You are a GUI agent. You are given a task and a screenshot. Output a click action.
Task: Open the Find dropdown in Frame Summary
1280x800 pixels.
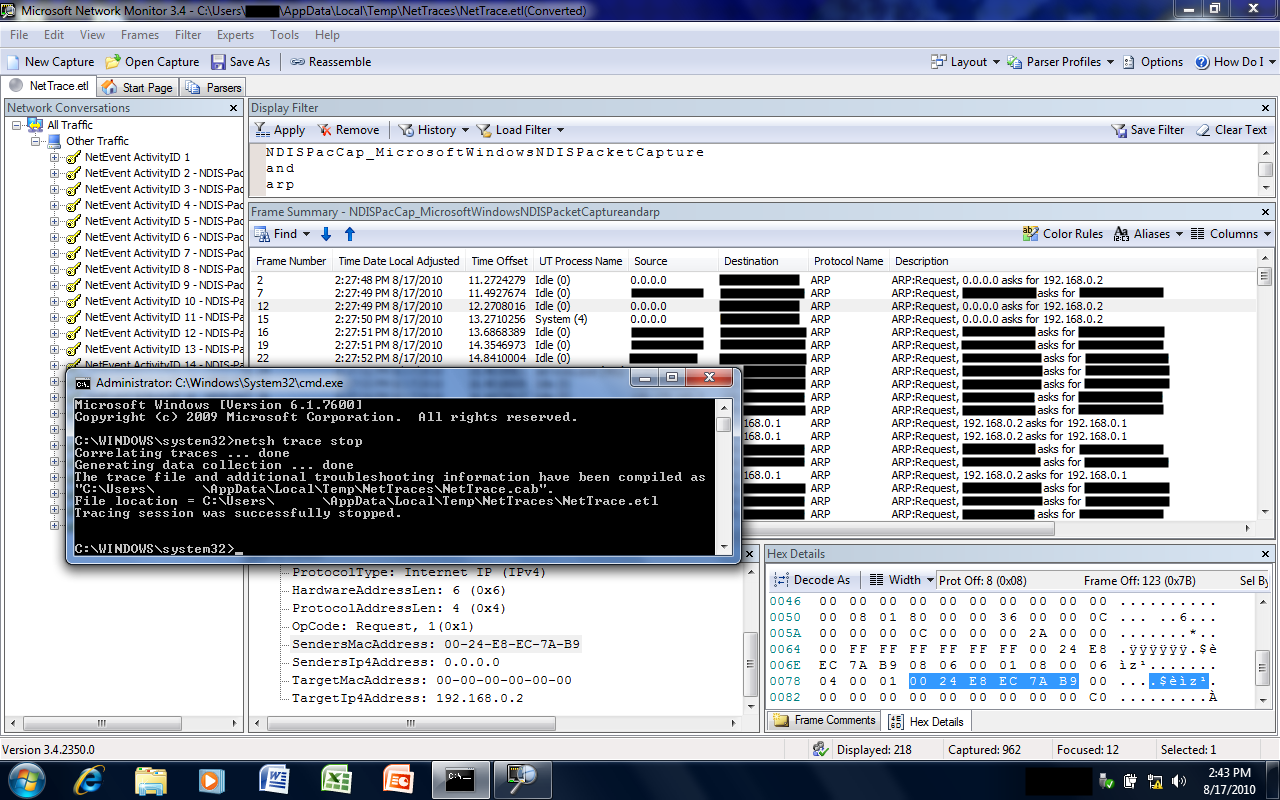[283, 234]
